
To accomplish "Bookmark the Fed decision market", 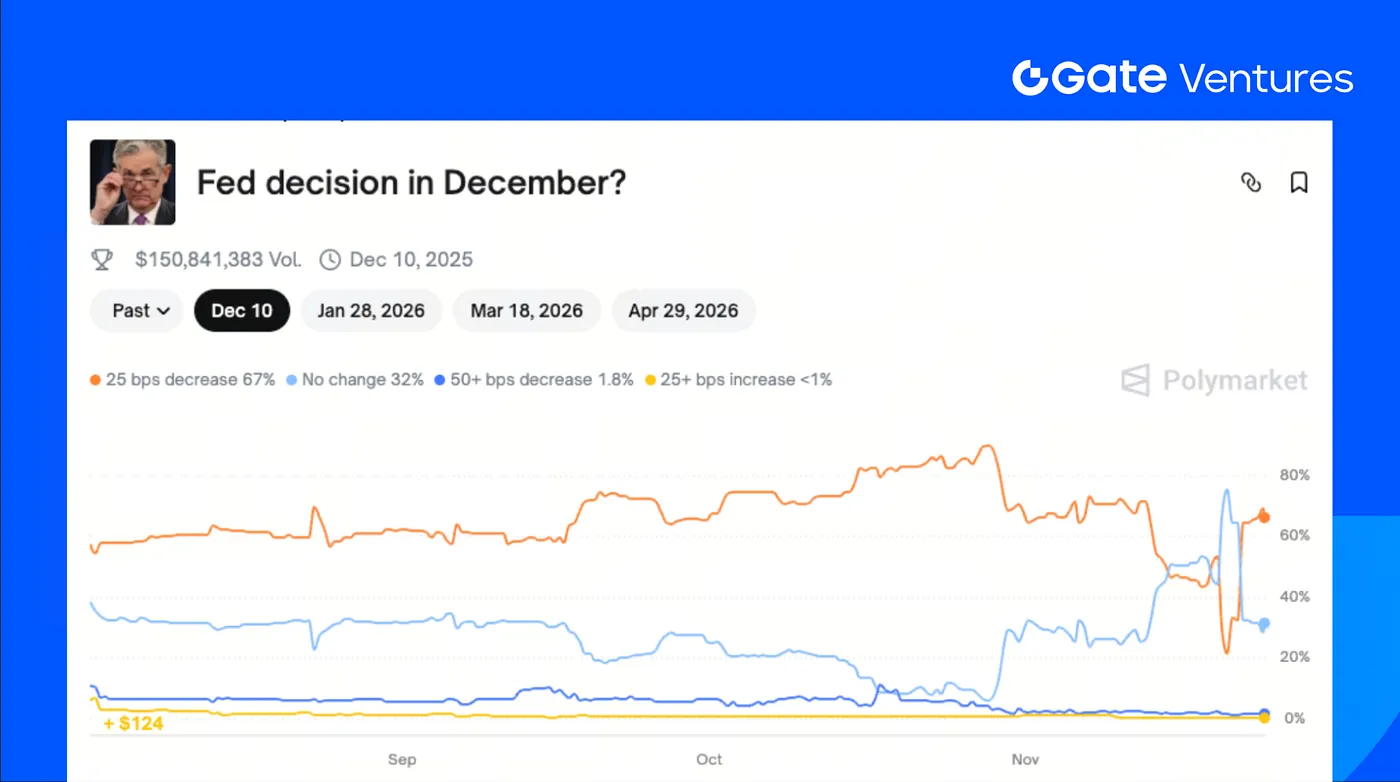I will pyautogui.click(x=1299, y=182).
